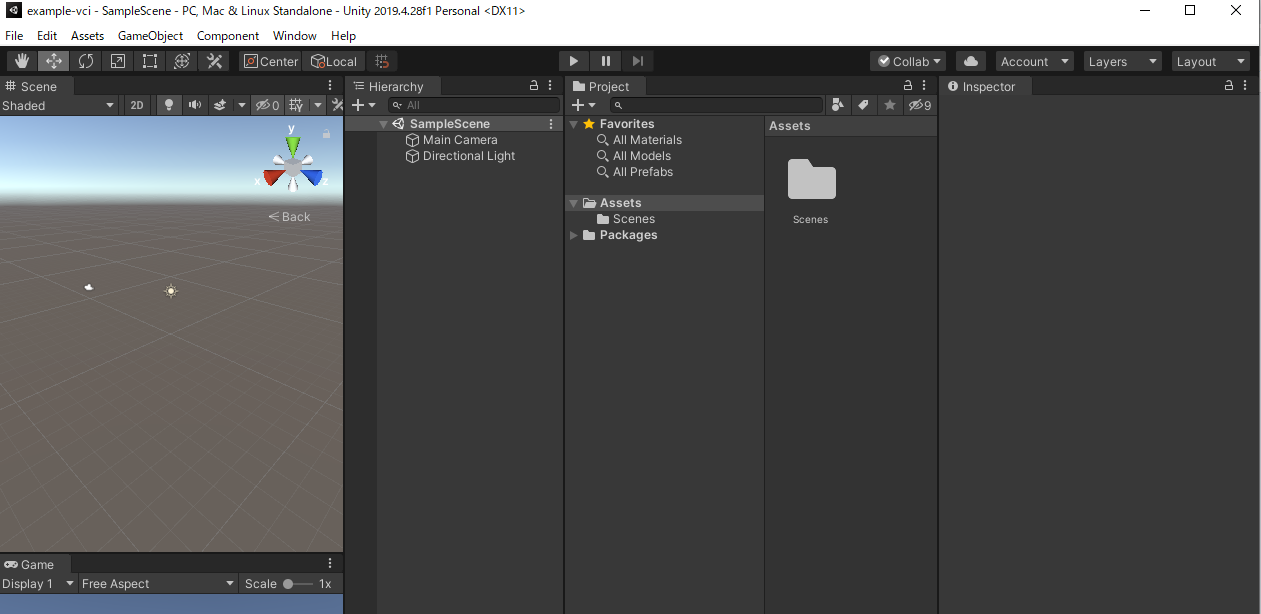
Task: Click the Hierarchy search field
Action: (474, 105)
